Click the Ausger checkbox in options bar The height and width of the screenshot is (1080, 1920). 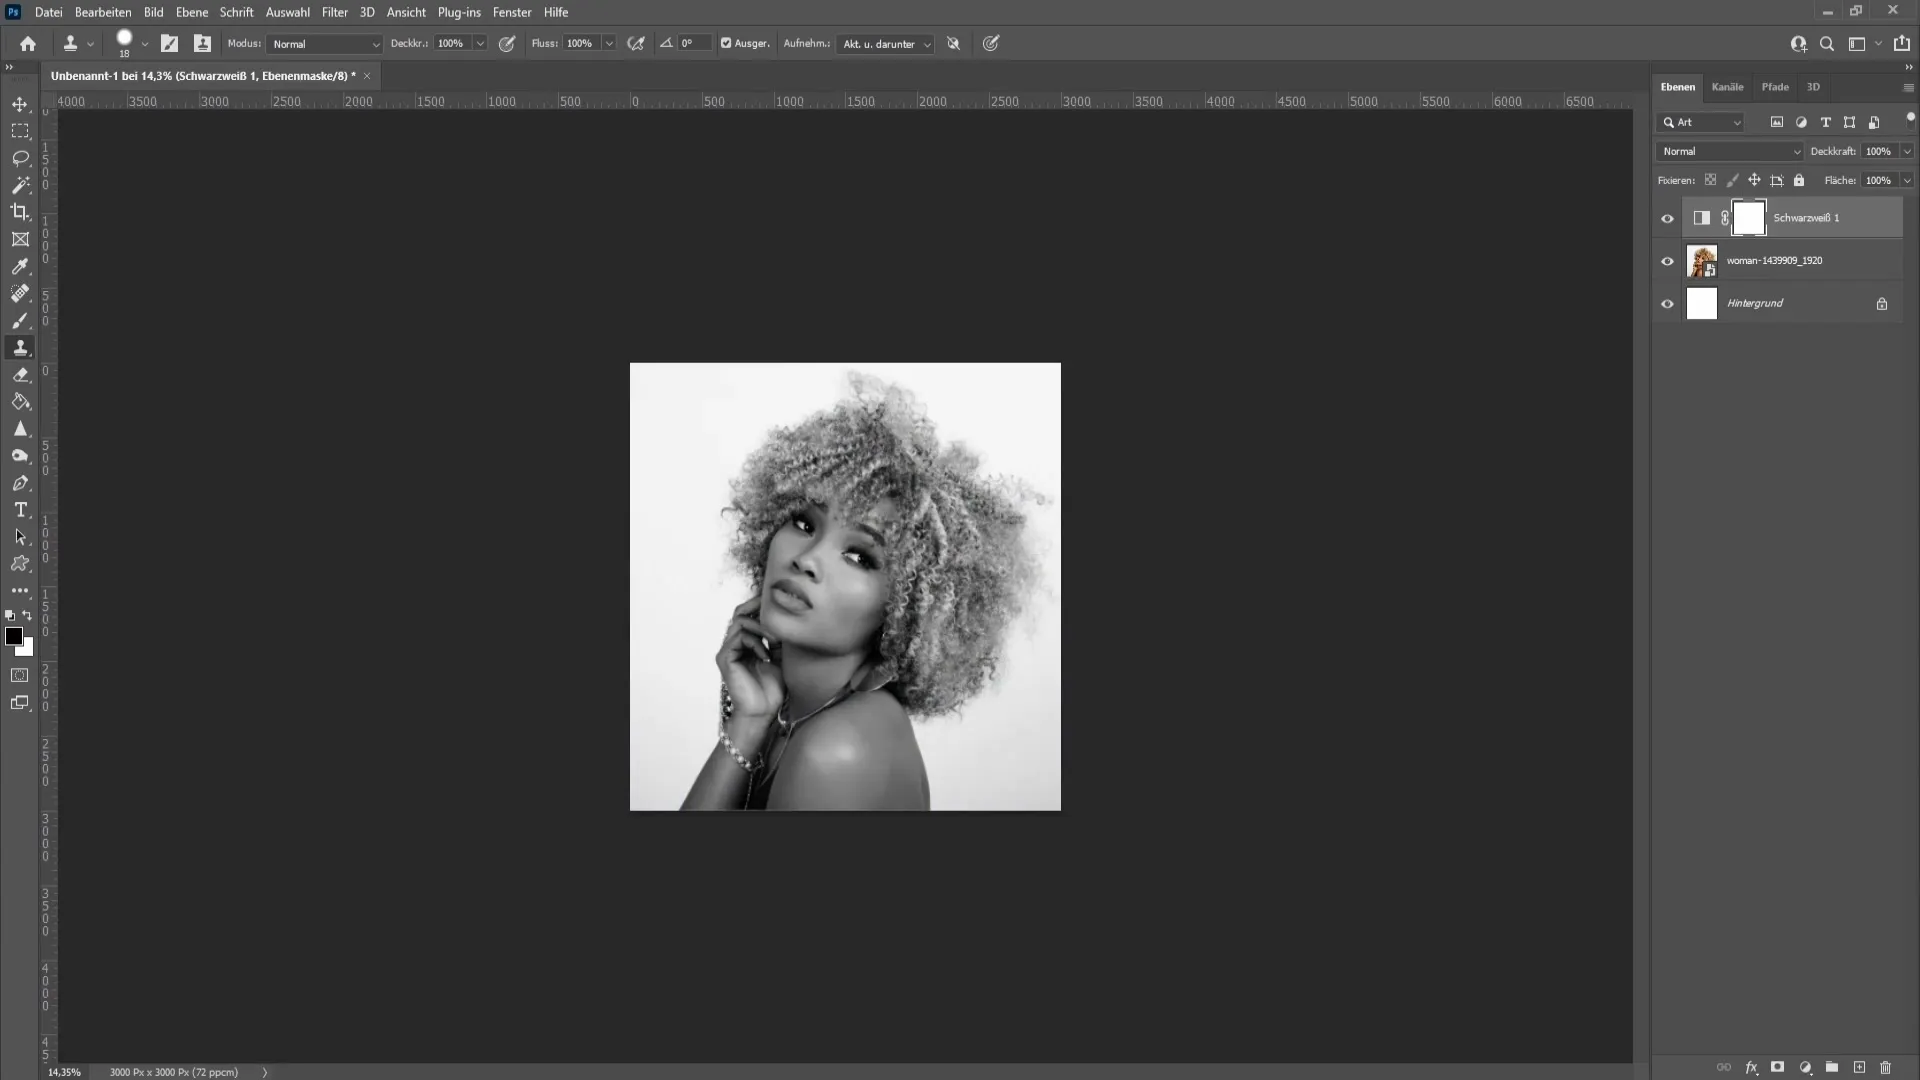pos(727,44)
